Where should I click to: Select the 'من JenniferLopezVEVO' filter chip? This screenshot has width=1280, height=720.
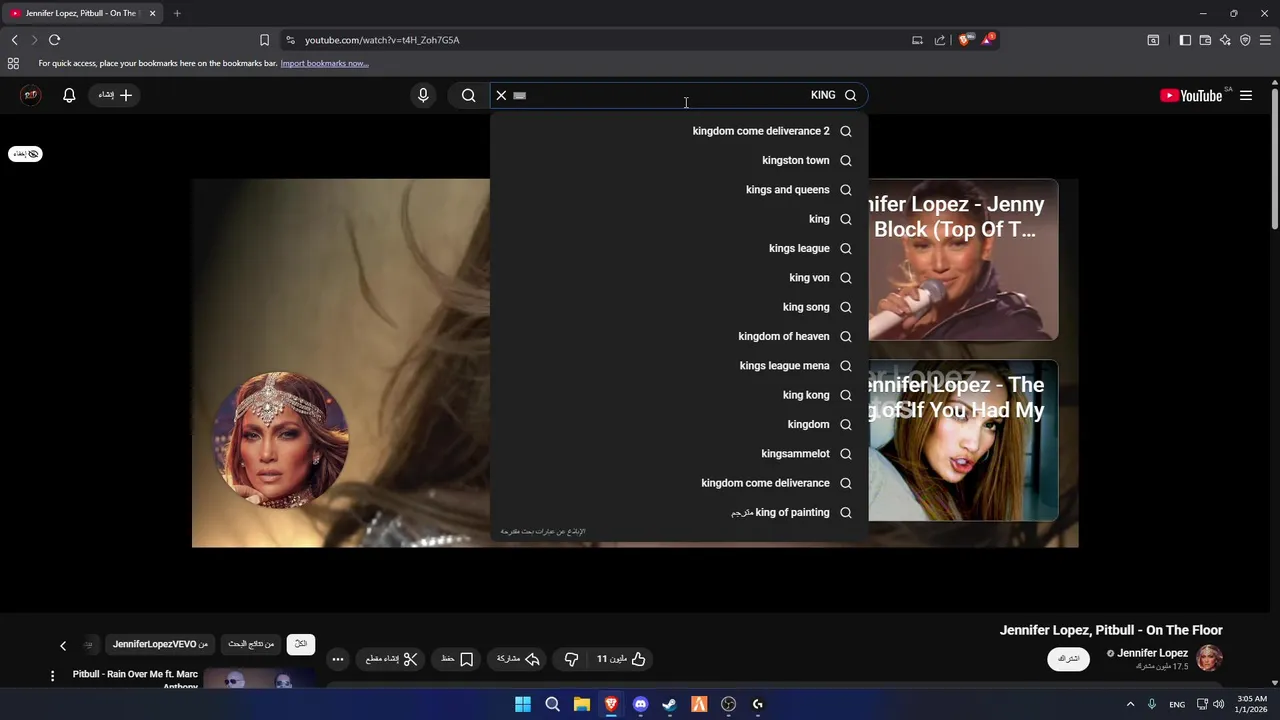point(161,644)
